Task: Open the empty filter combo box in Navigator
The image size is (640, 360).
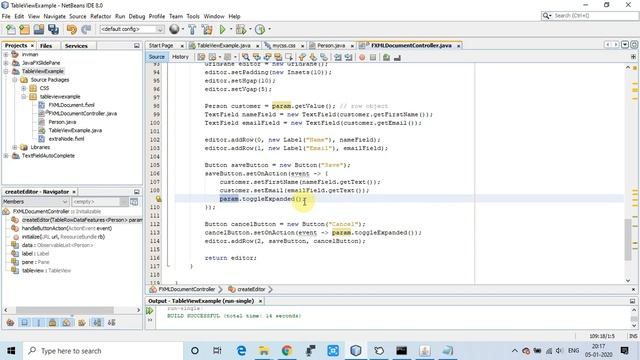Action: click(x=100, y=202)
